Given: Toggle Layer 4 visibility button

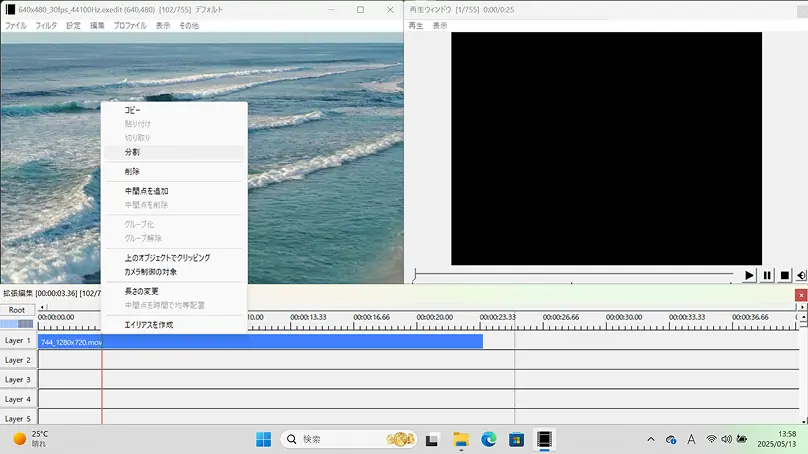Looking at the screenshot, I should tap(18, 399).
